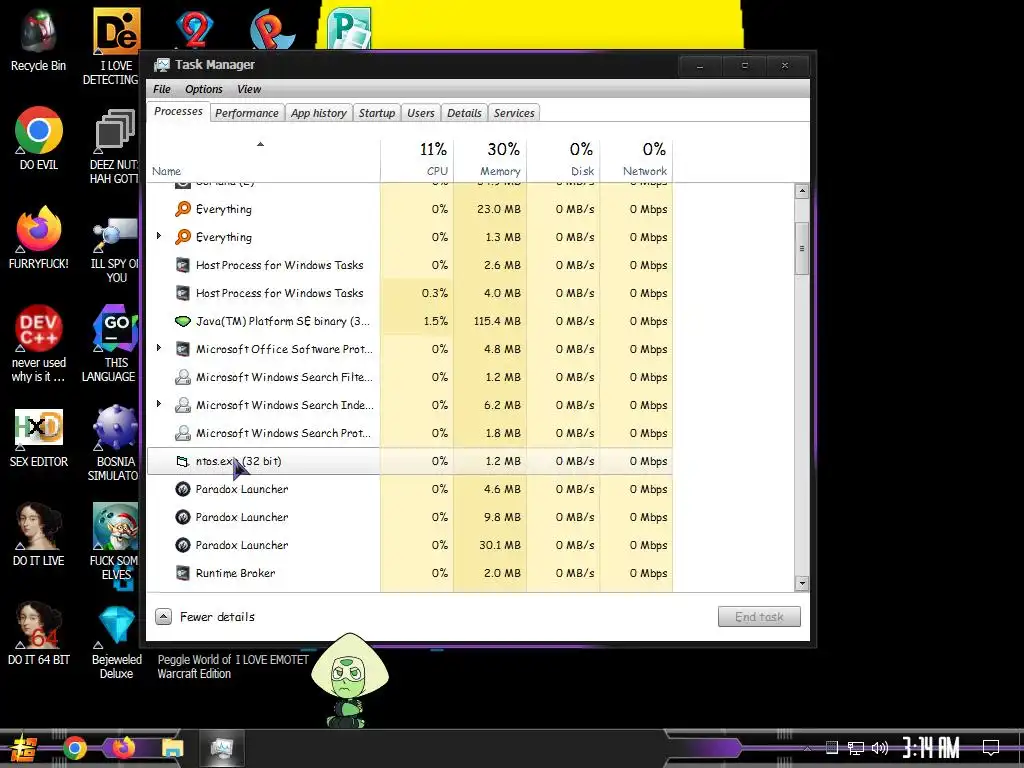1024x768 pixels.
Task: Click the Host Process icon using 2.6 MB
Action: (x=183, y=265)
